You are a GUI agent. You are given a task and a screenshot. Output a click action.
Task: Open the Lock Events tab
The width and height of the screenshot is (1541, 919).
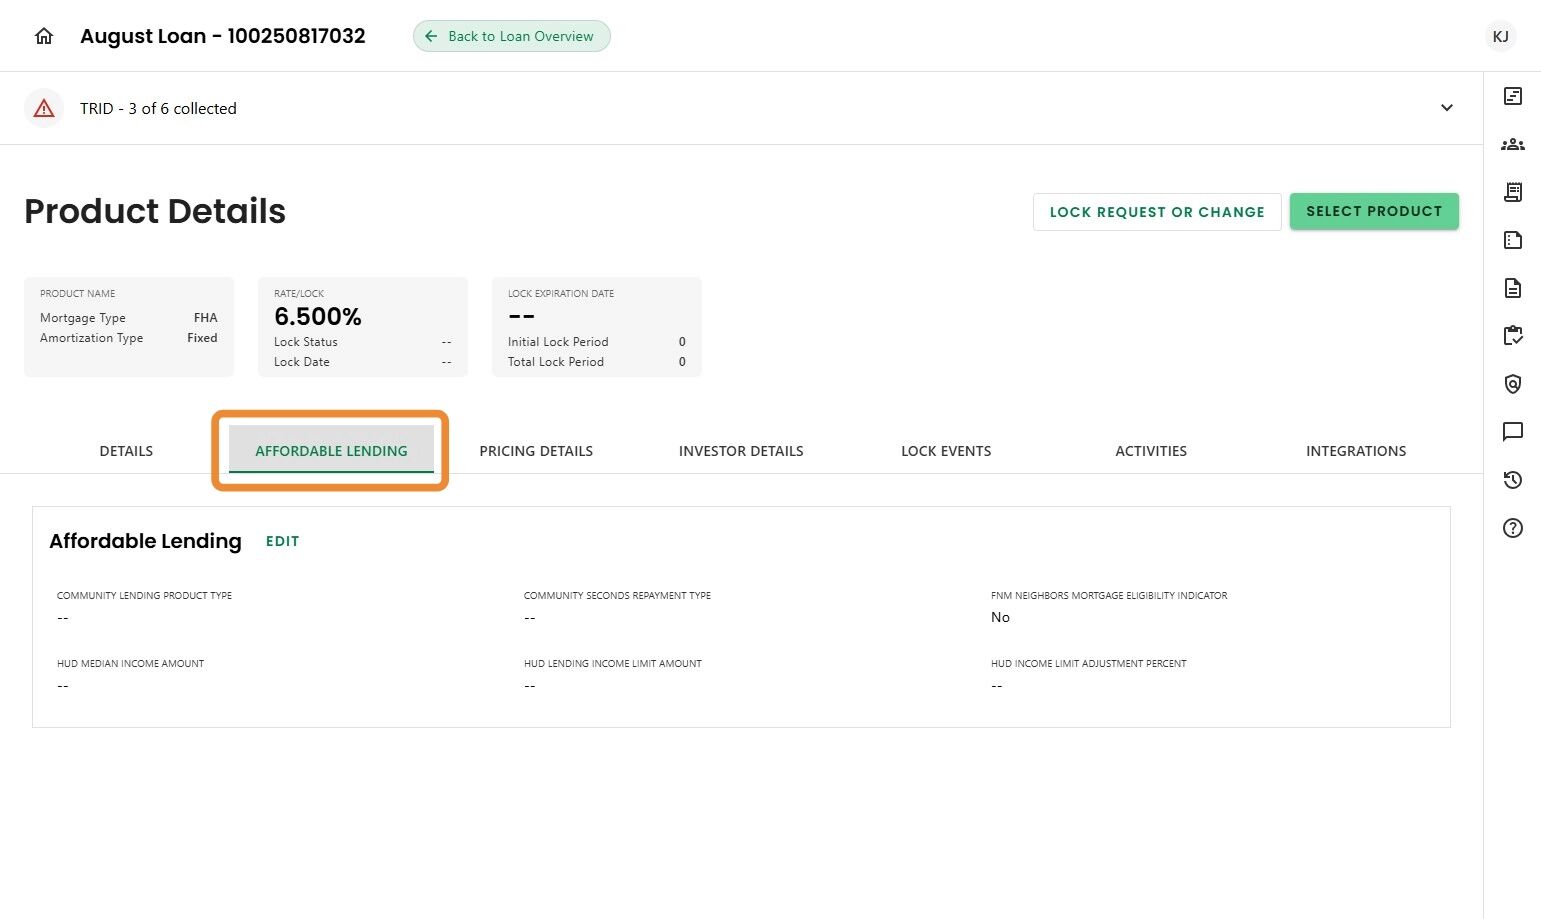coord(946,451)
